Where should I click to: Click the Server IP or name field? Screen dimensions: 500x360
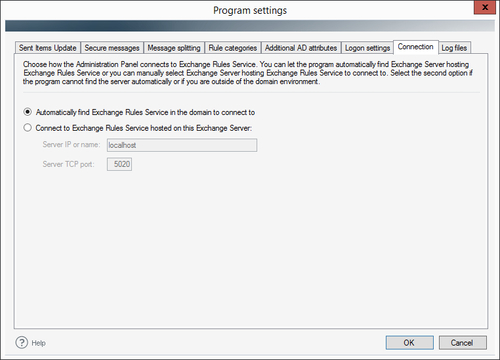(x=182, y=145)
